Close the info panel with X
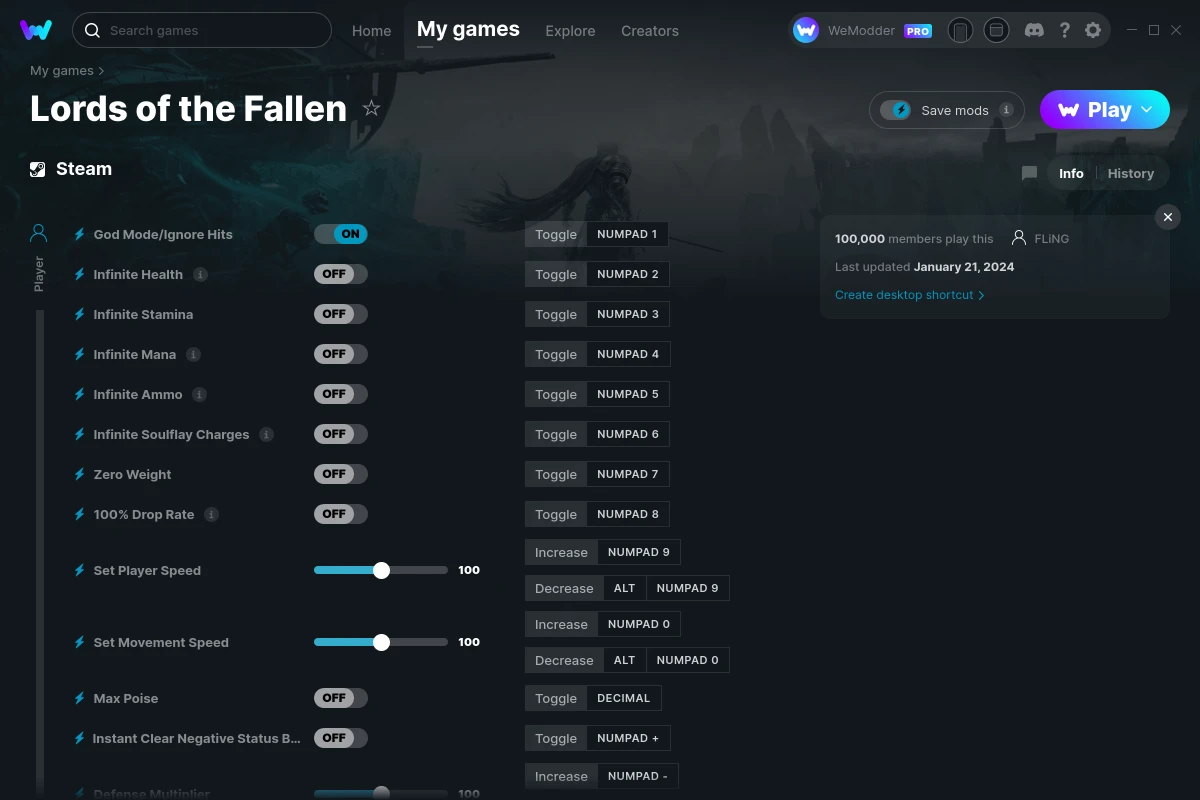 (1167, 217)
